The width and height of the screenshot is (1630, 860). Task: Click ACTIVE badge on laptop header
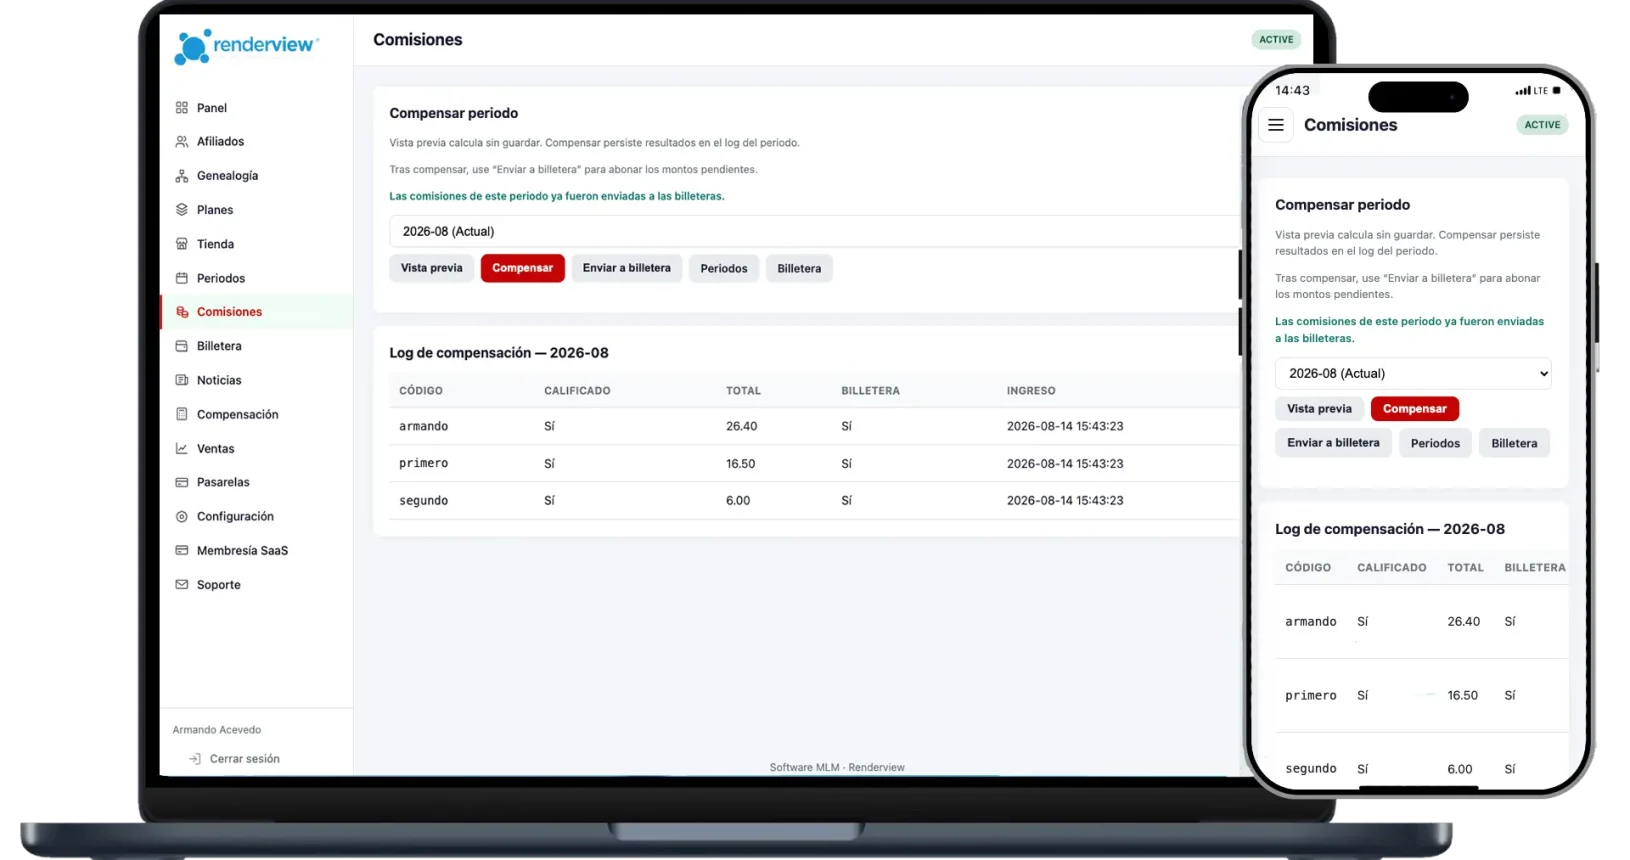click(x=1276, y=40)
